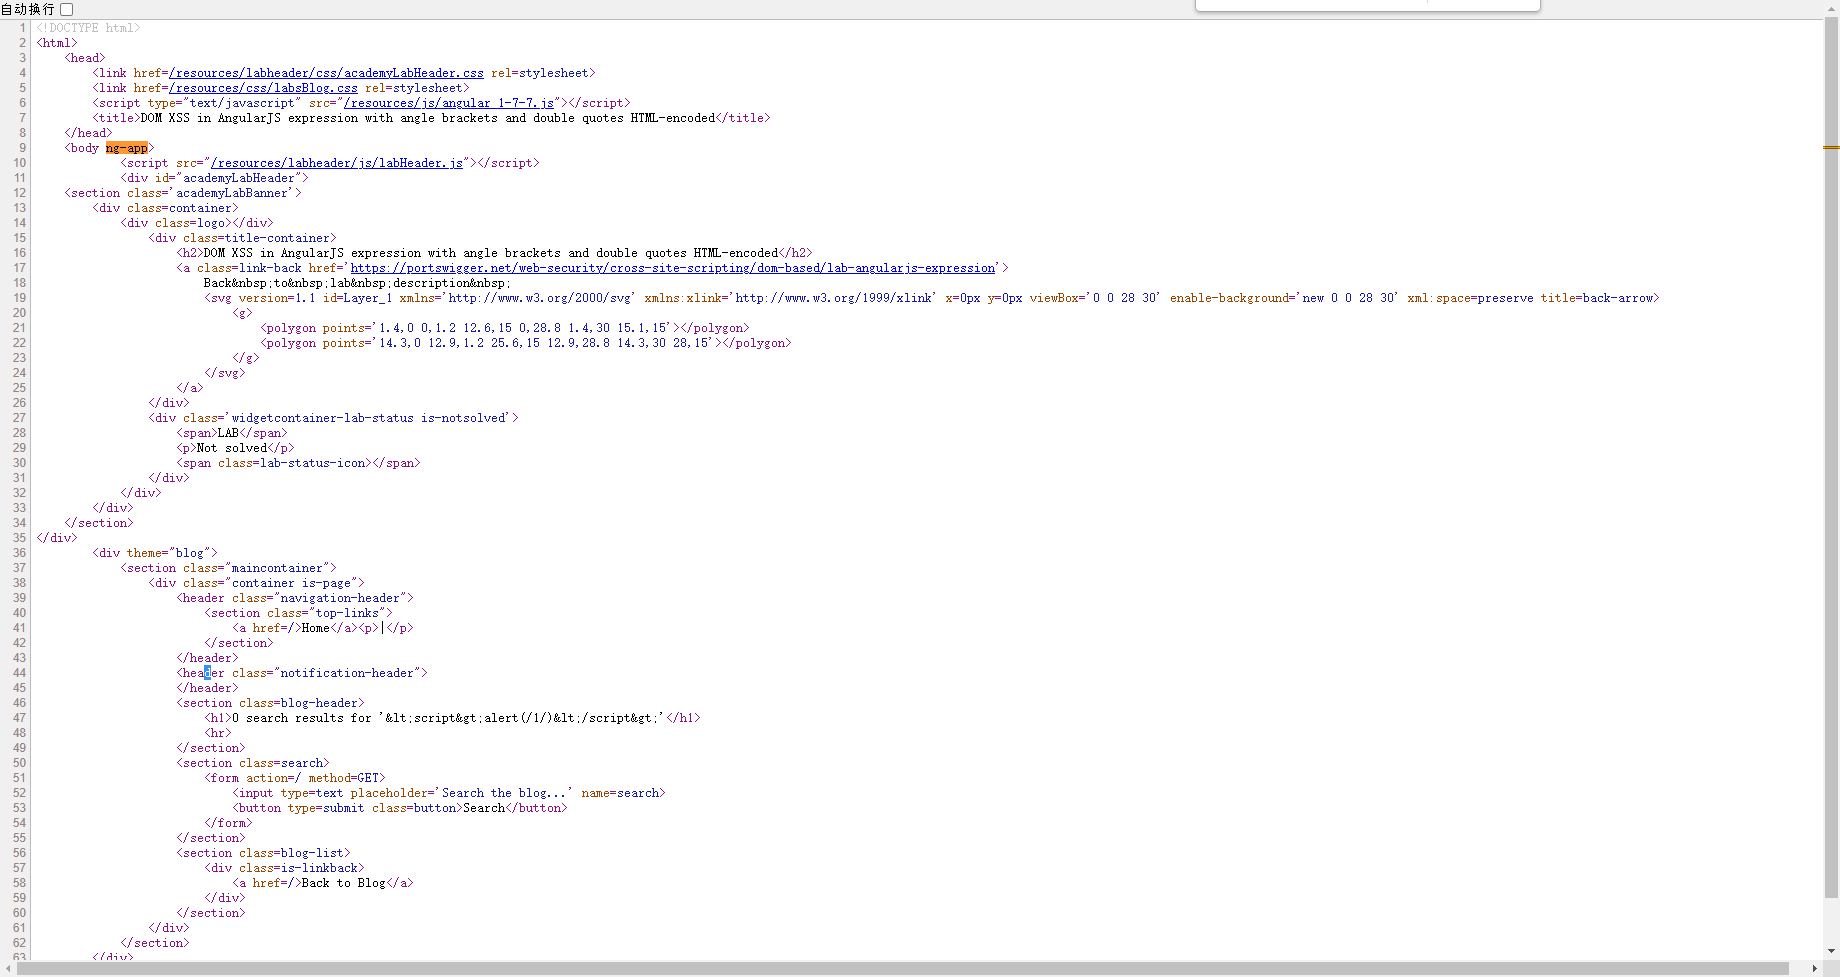Enable the 自动换行 word wrap checkbox
1840x977 pixels.
click(x=65, y=8)
